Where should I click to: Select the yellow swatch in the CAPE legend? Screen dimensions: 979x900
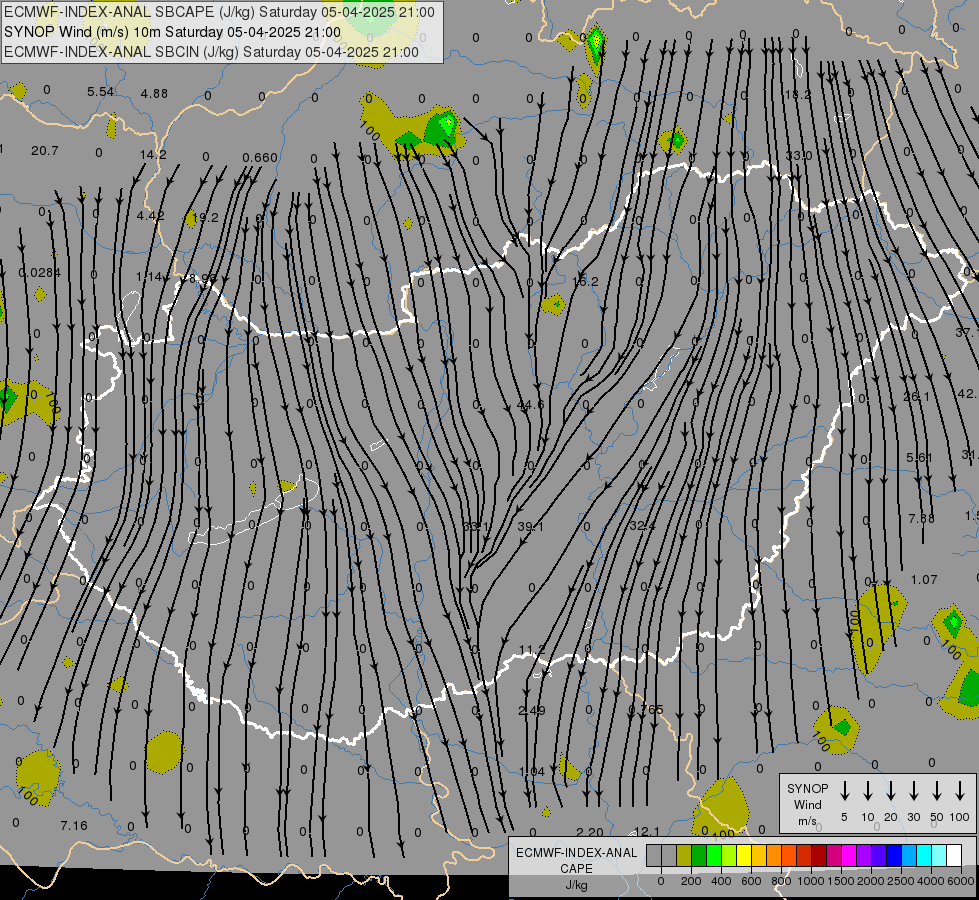744,856
